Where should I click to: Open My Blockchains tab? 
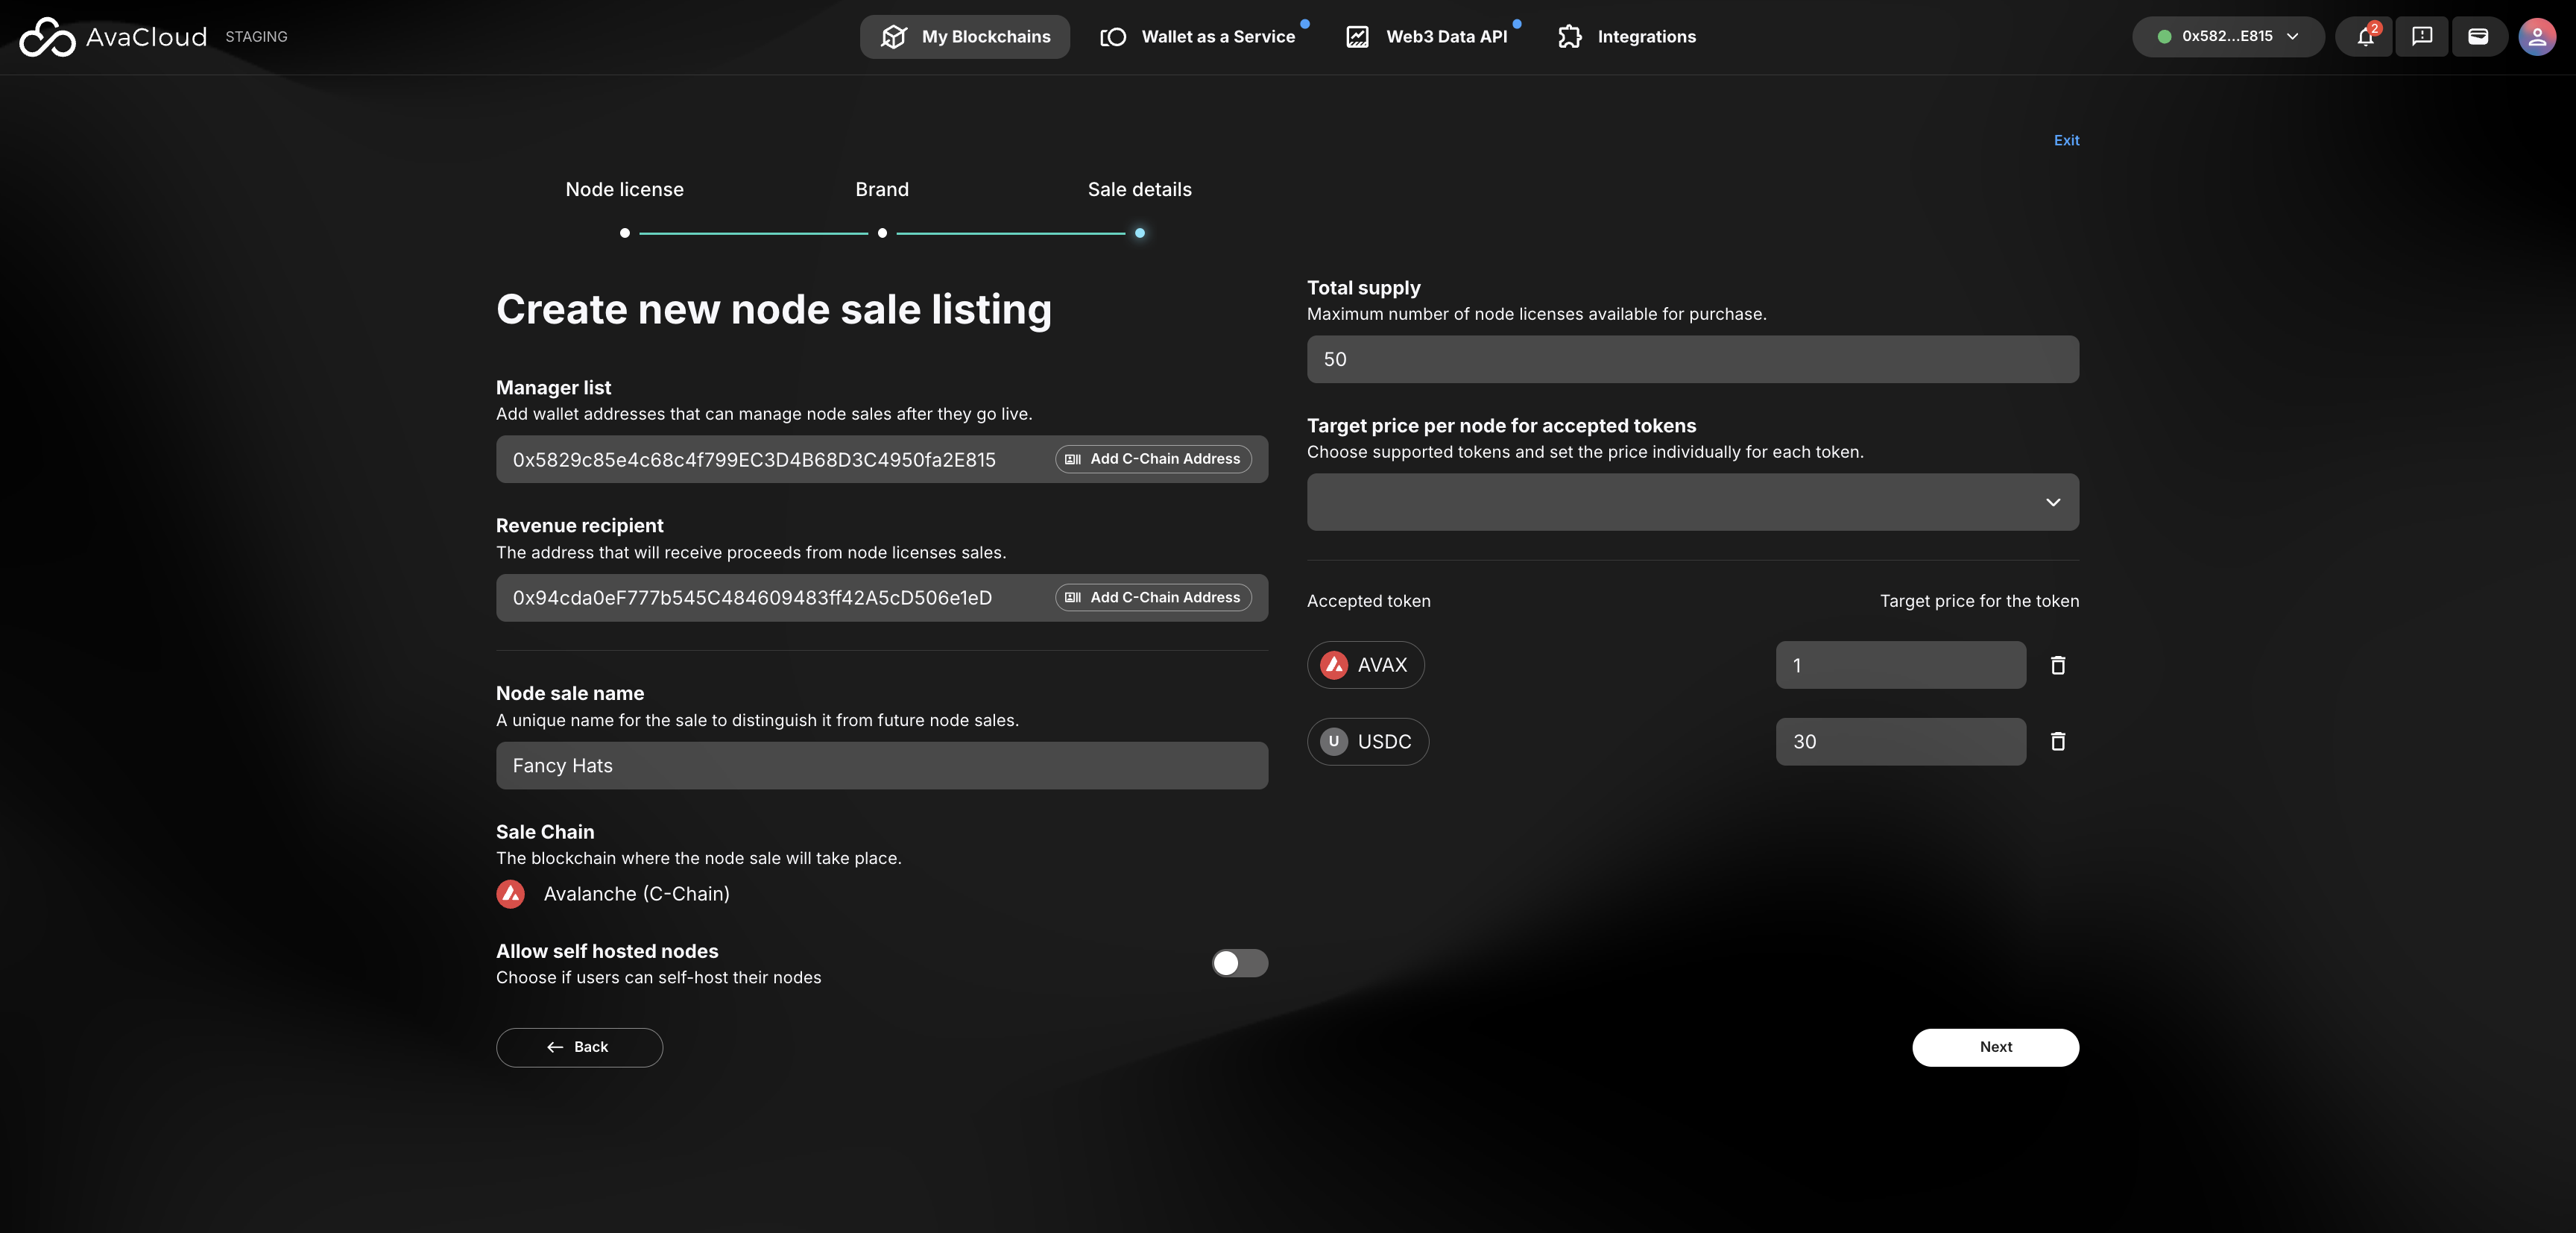[965, 37]
